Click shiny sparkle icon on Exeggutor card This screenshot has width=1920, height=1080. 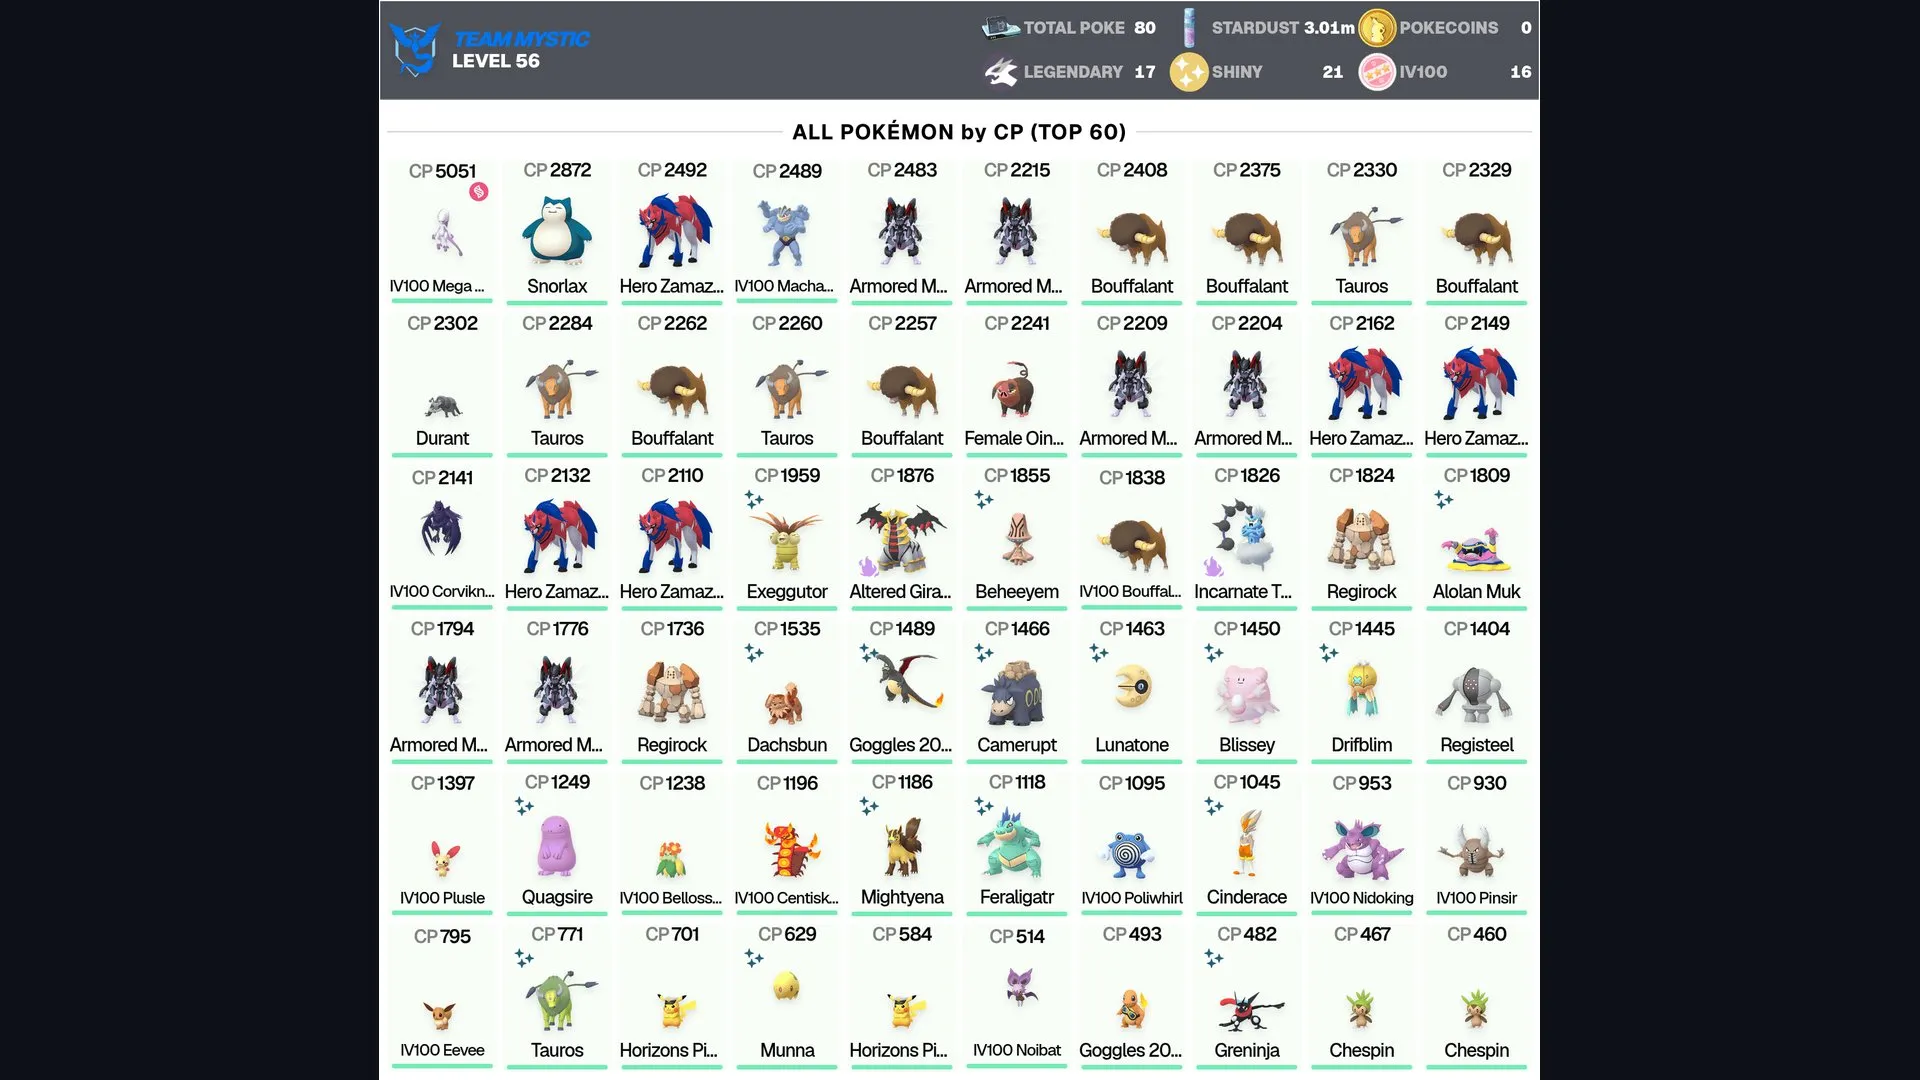(x=754, y=499)
